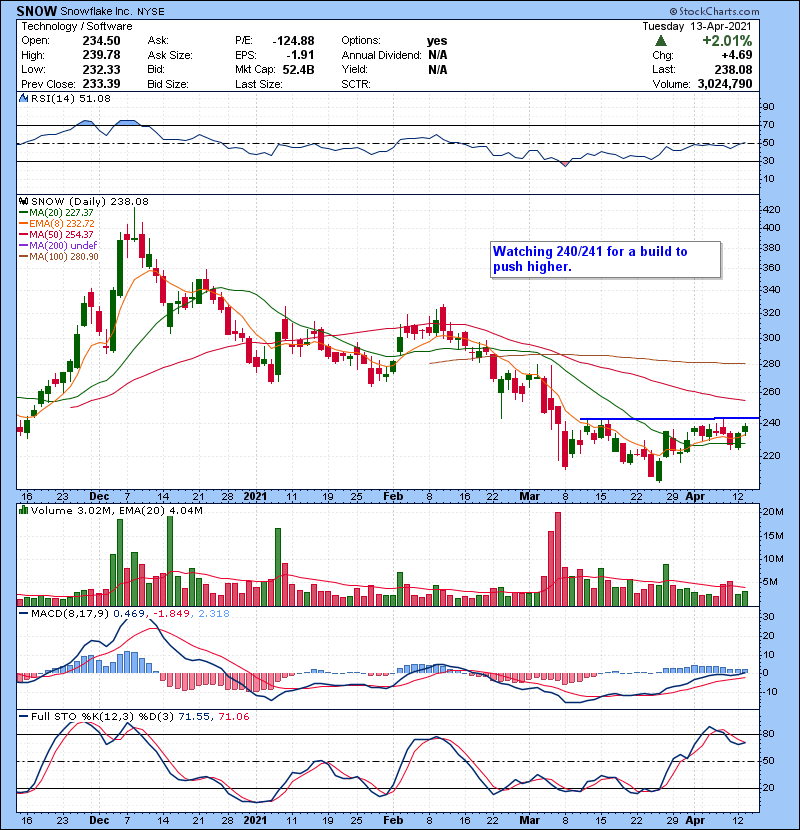Click the MACD(8,17,9) indicator label
This screenshot has width=800, height=830.
[70, 614]
